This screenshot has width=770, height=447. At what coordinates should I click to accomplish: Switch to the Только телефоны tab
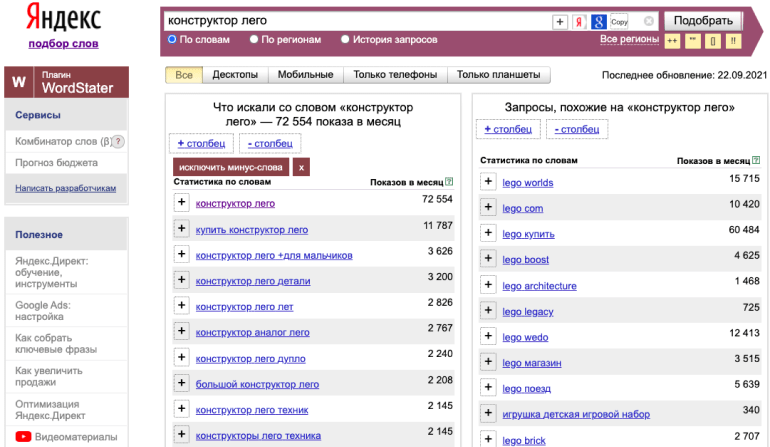(x=395, y=75)
